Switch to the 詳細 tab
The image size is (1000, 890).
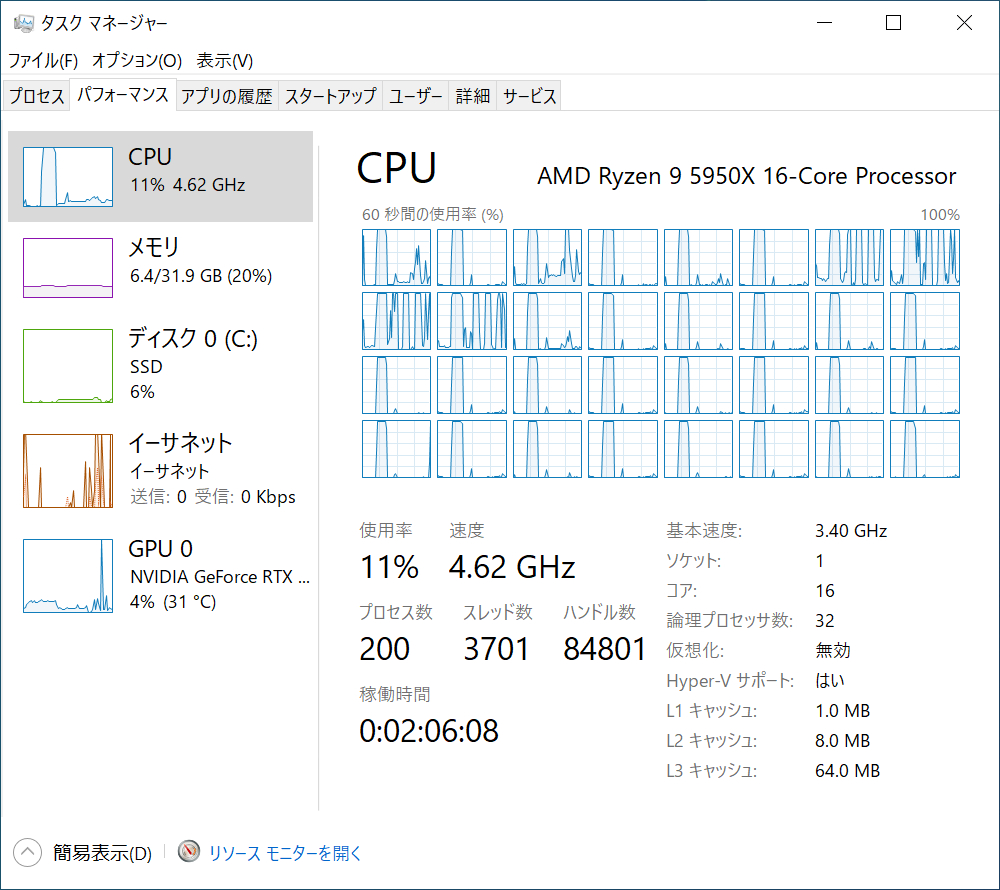point(472,96)
